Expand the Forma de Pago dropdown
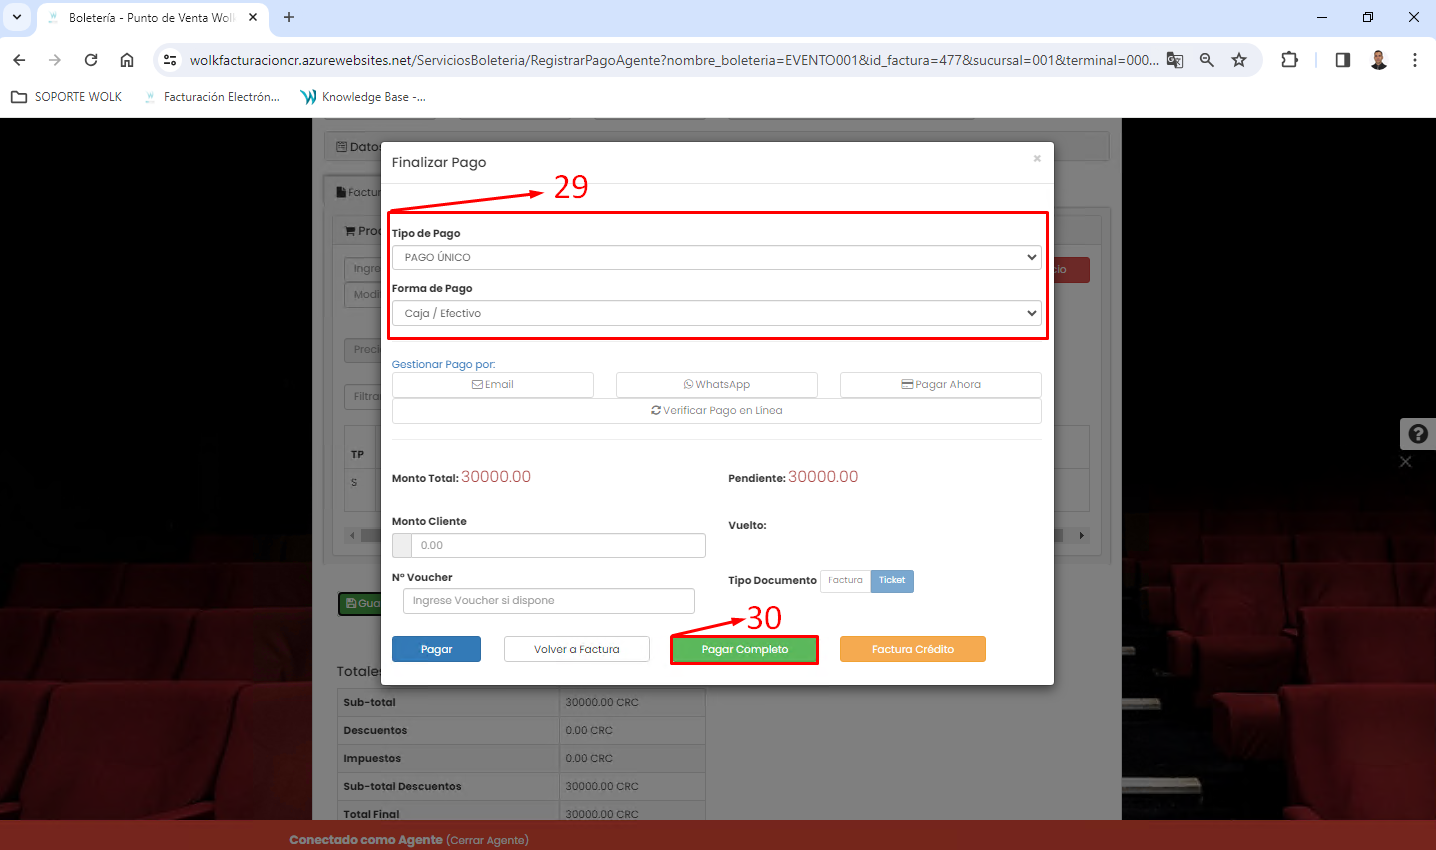 (716, 313)
